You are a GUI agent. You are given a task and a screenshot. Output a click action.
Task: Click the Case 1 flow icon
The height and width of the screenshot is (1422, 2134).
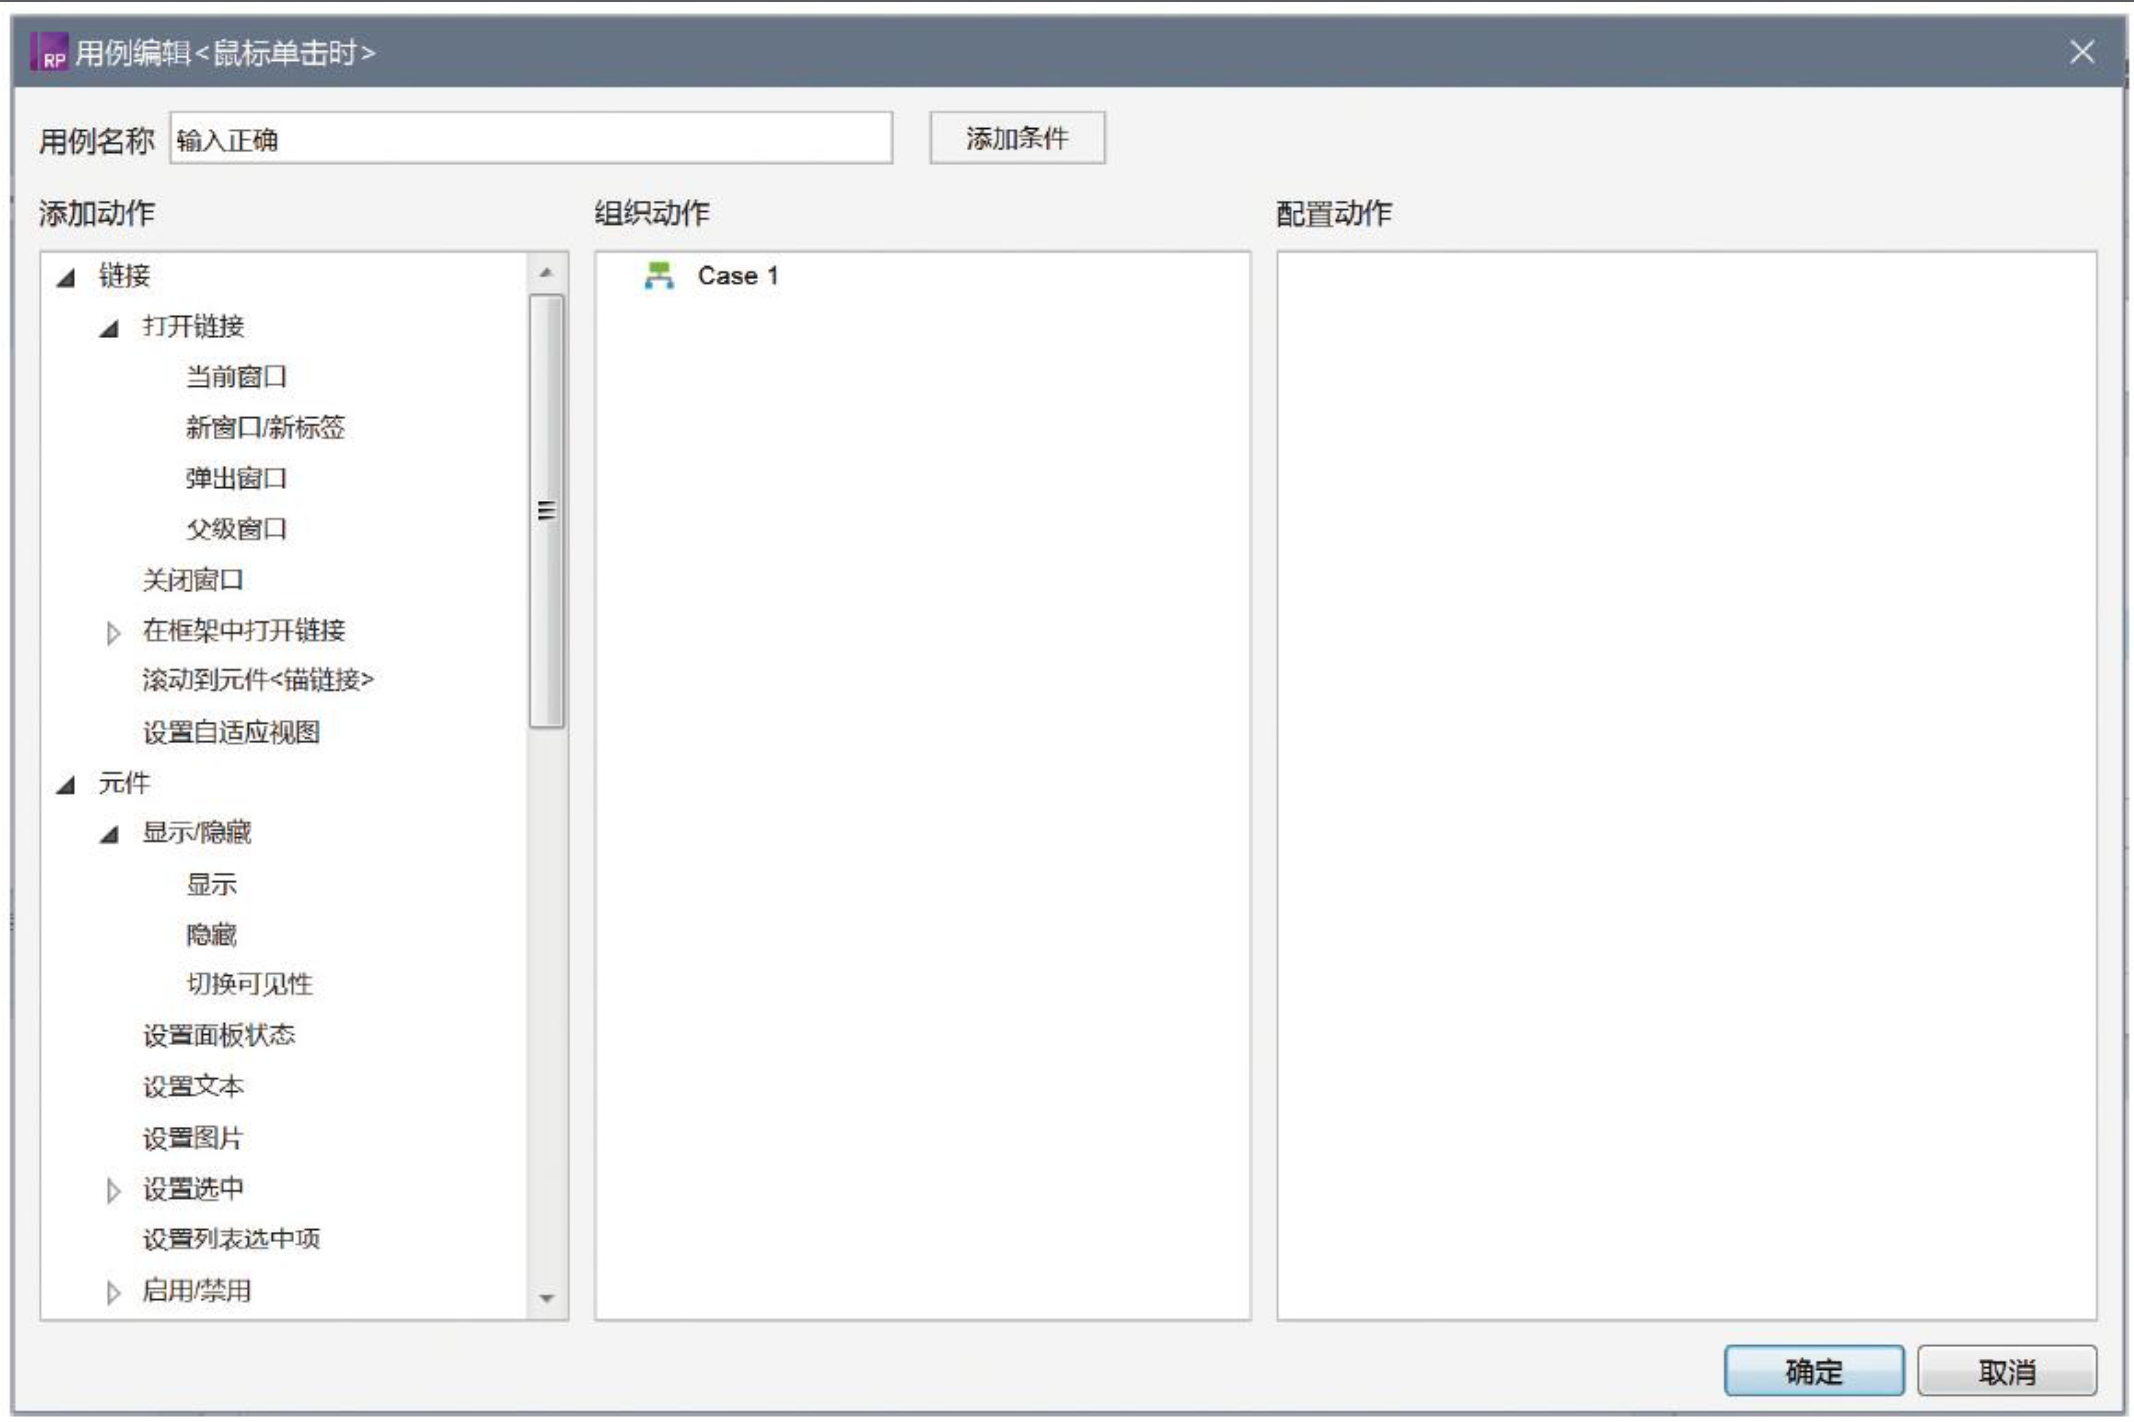[659, 275]
